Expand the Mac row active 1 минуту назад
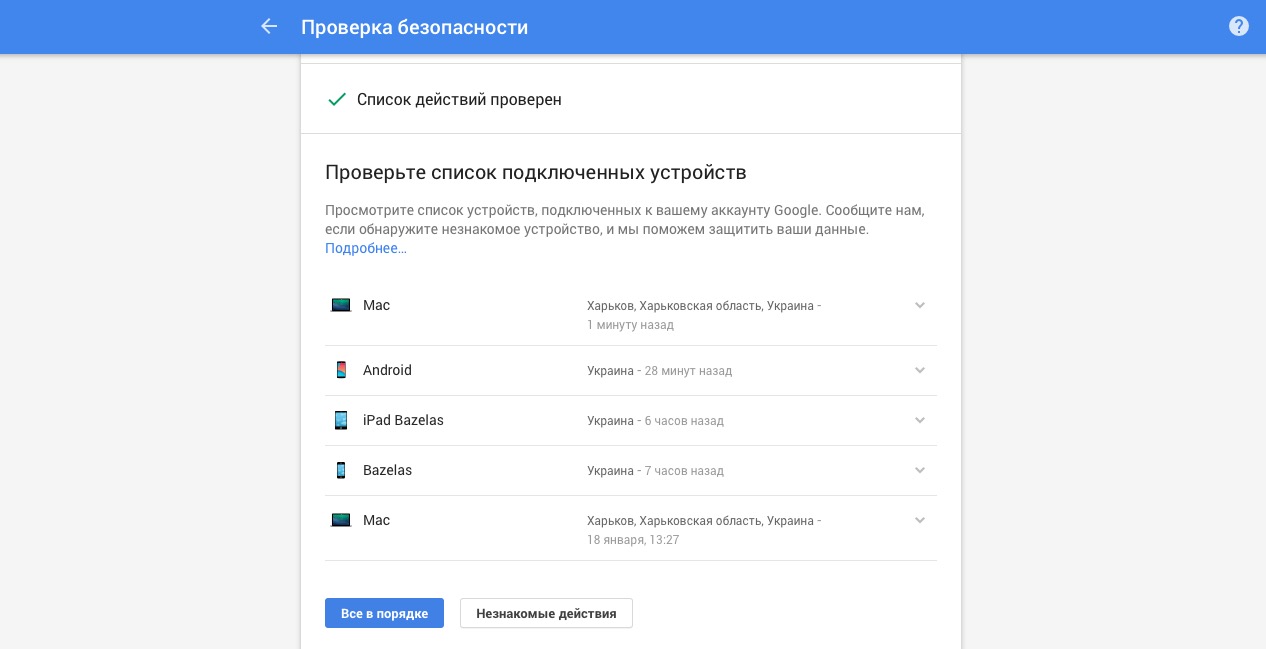The image size is (1266, 649). (920, 305)
